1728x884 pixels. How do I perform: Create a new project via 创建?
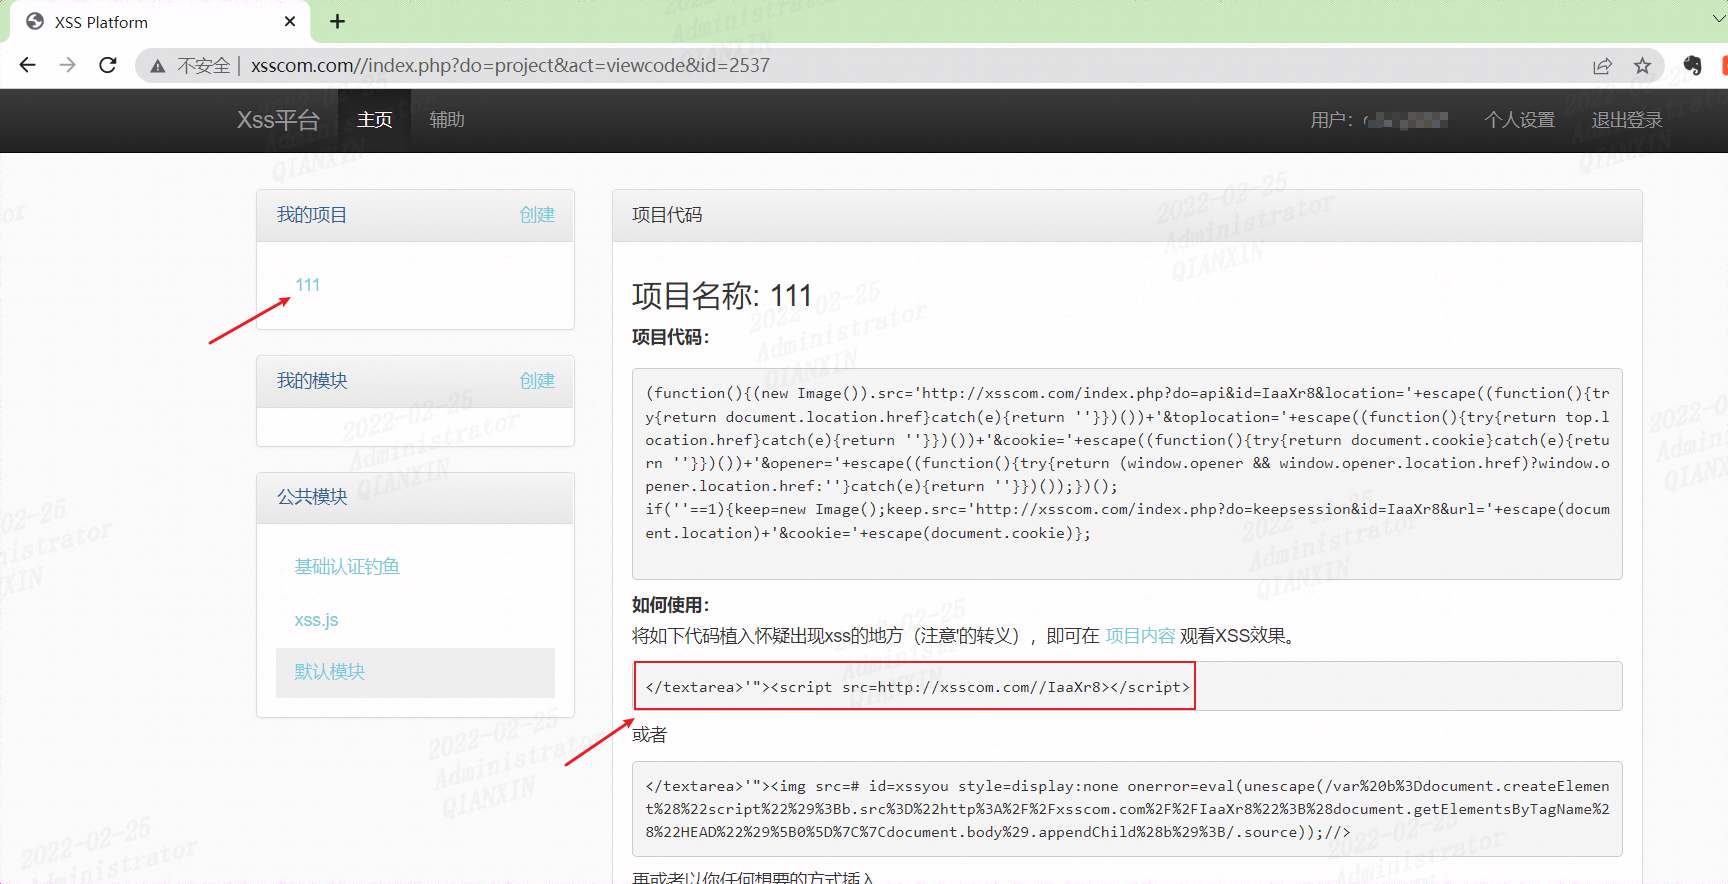click(x=537, y=215)
